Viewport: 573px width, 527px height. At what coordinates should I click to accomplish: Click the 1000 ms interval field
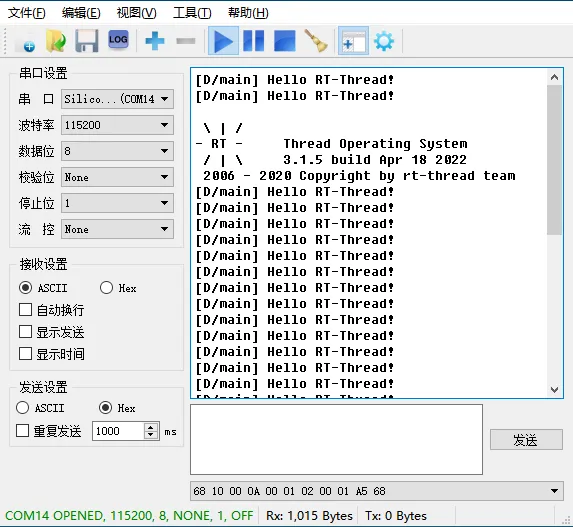tap(118, 431)
